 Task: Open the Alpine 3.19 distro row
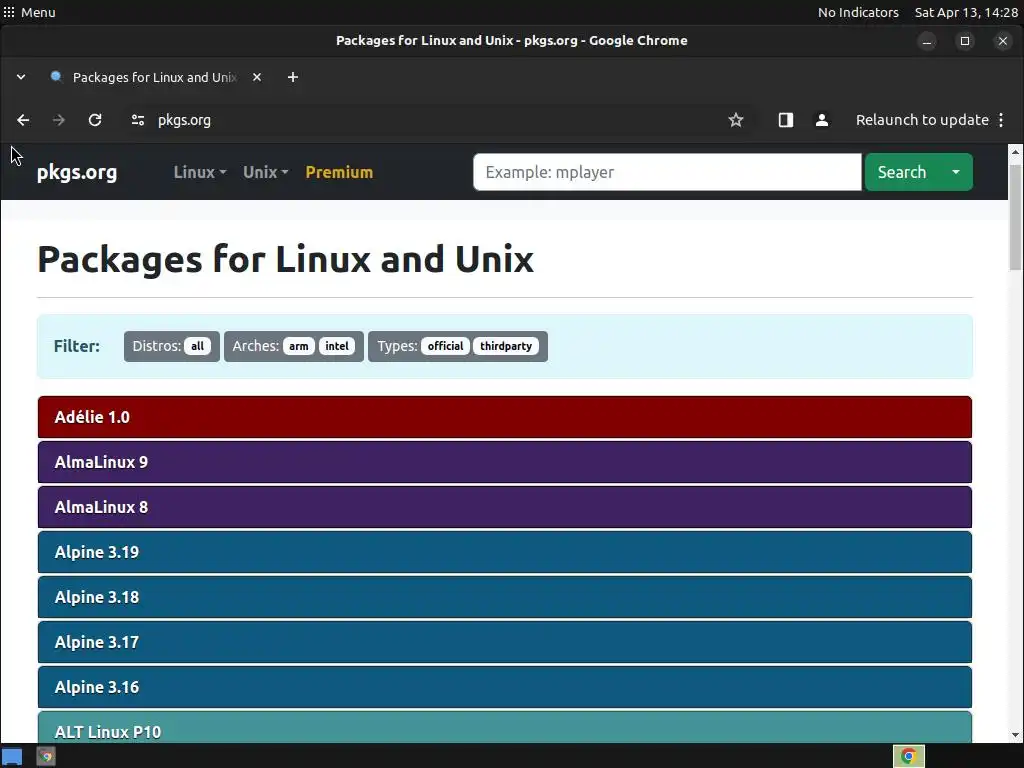504,552
